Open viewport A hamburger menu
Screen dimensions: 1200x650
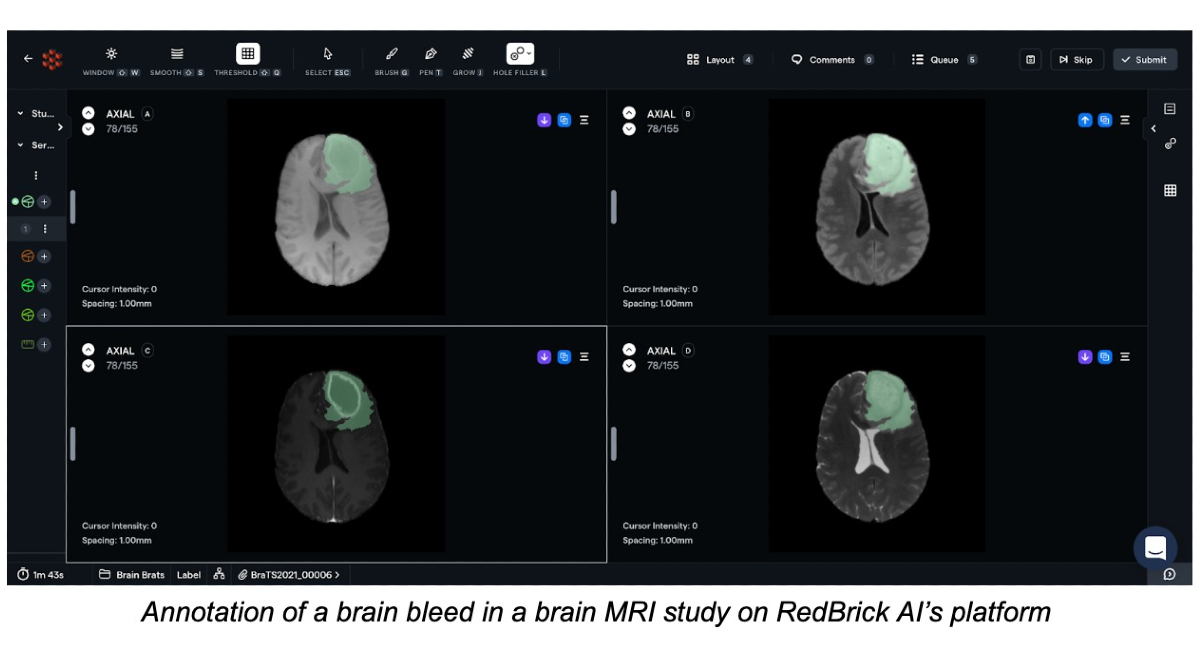pyautogui.click(x=584, y=120)
